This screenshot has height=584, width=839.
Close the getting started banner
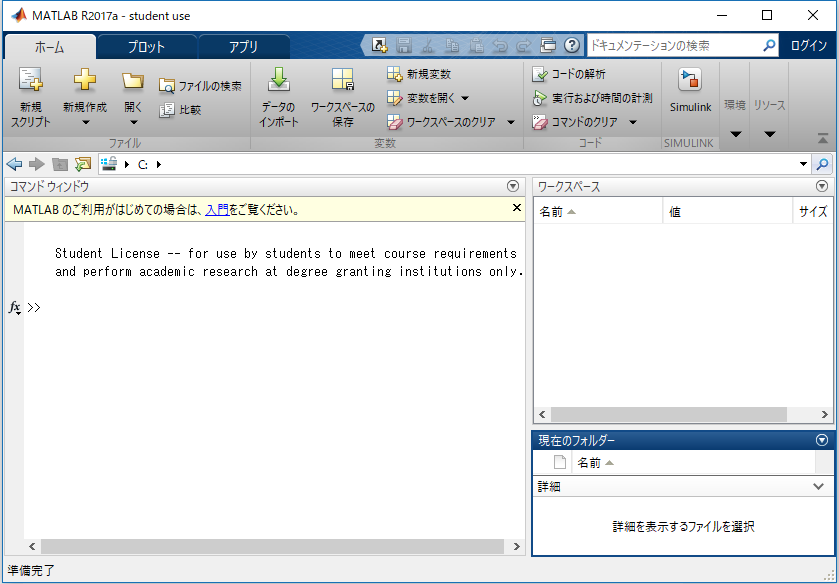pyautogui.click(x=516, y=208)
